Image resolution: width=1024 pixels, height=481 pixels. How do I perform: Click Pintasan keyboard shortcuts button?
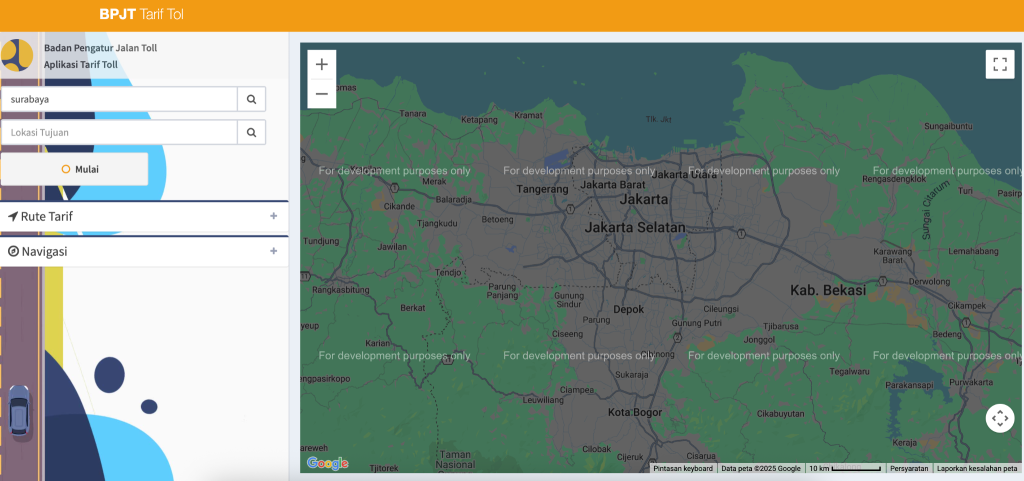click(x=684, y=468)
